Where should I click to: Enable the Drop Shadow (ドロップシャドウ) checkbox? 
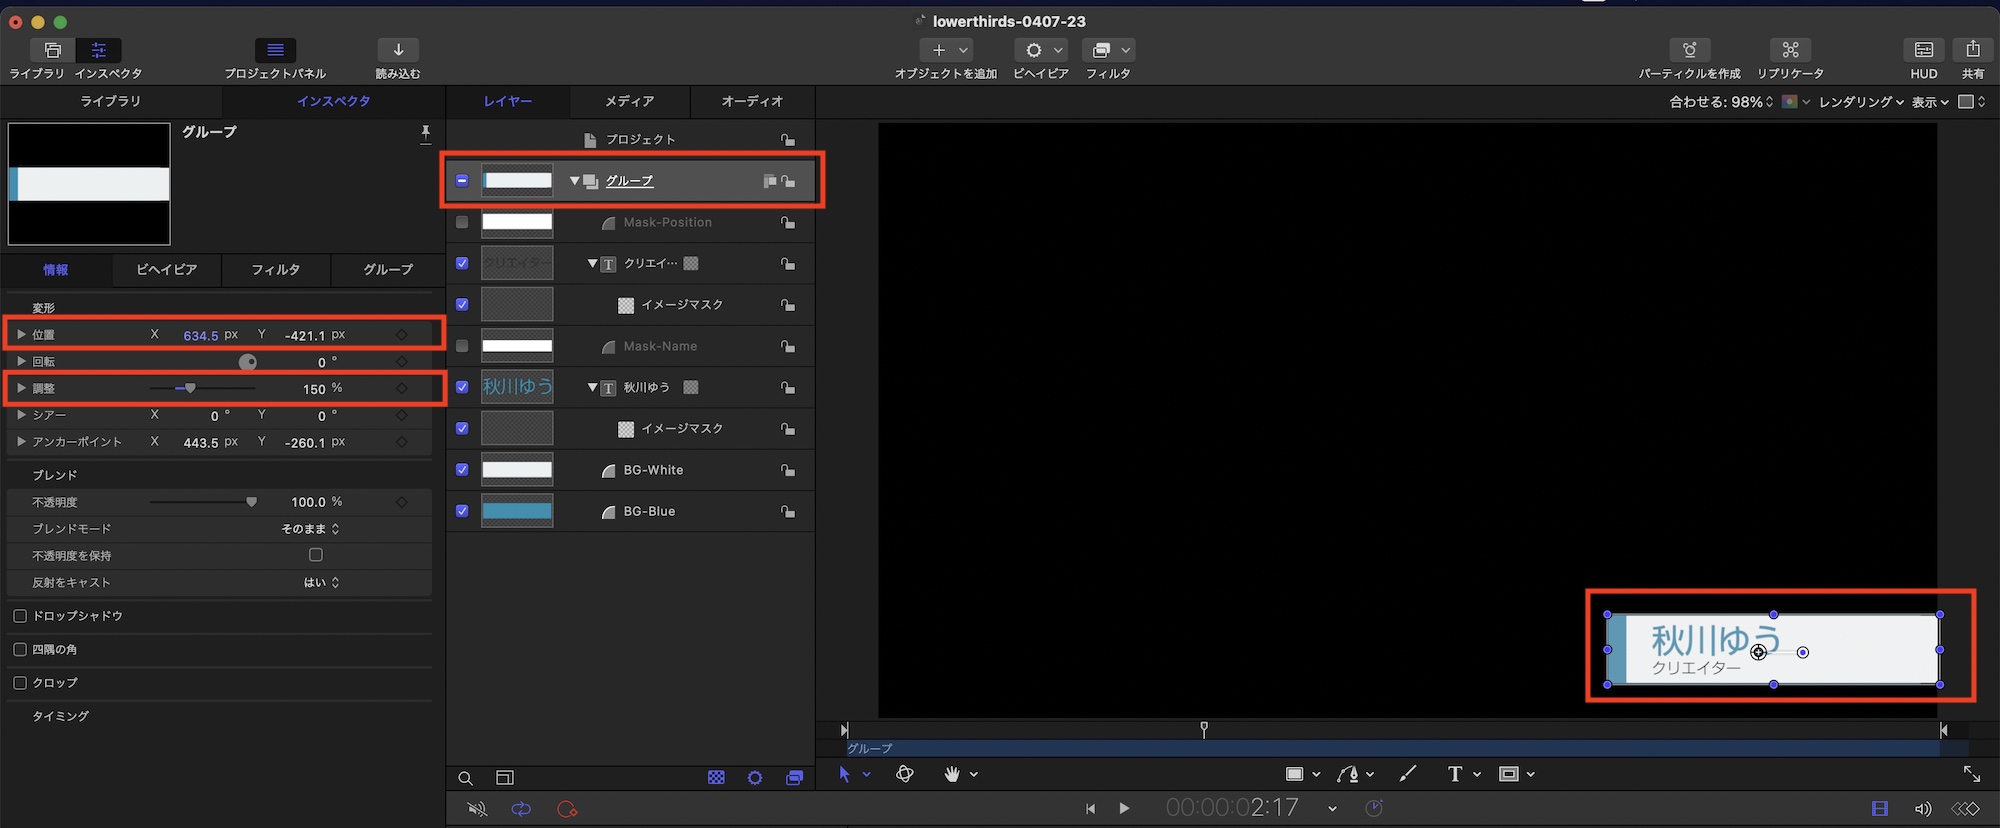click(20, 616)
